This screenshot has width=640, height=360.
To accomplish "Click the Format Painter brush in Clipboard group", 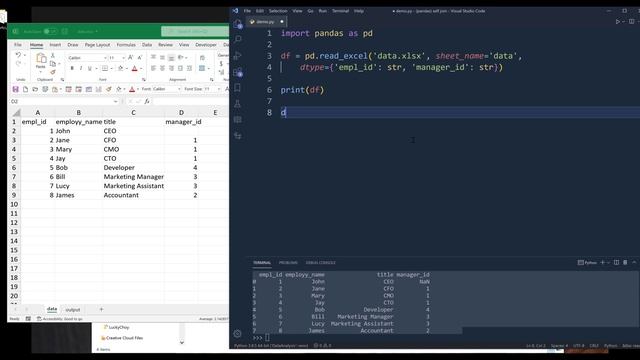I will click(53, 72).
